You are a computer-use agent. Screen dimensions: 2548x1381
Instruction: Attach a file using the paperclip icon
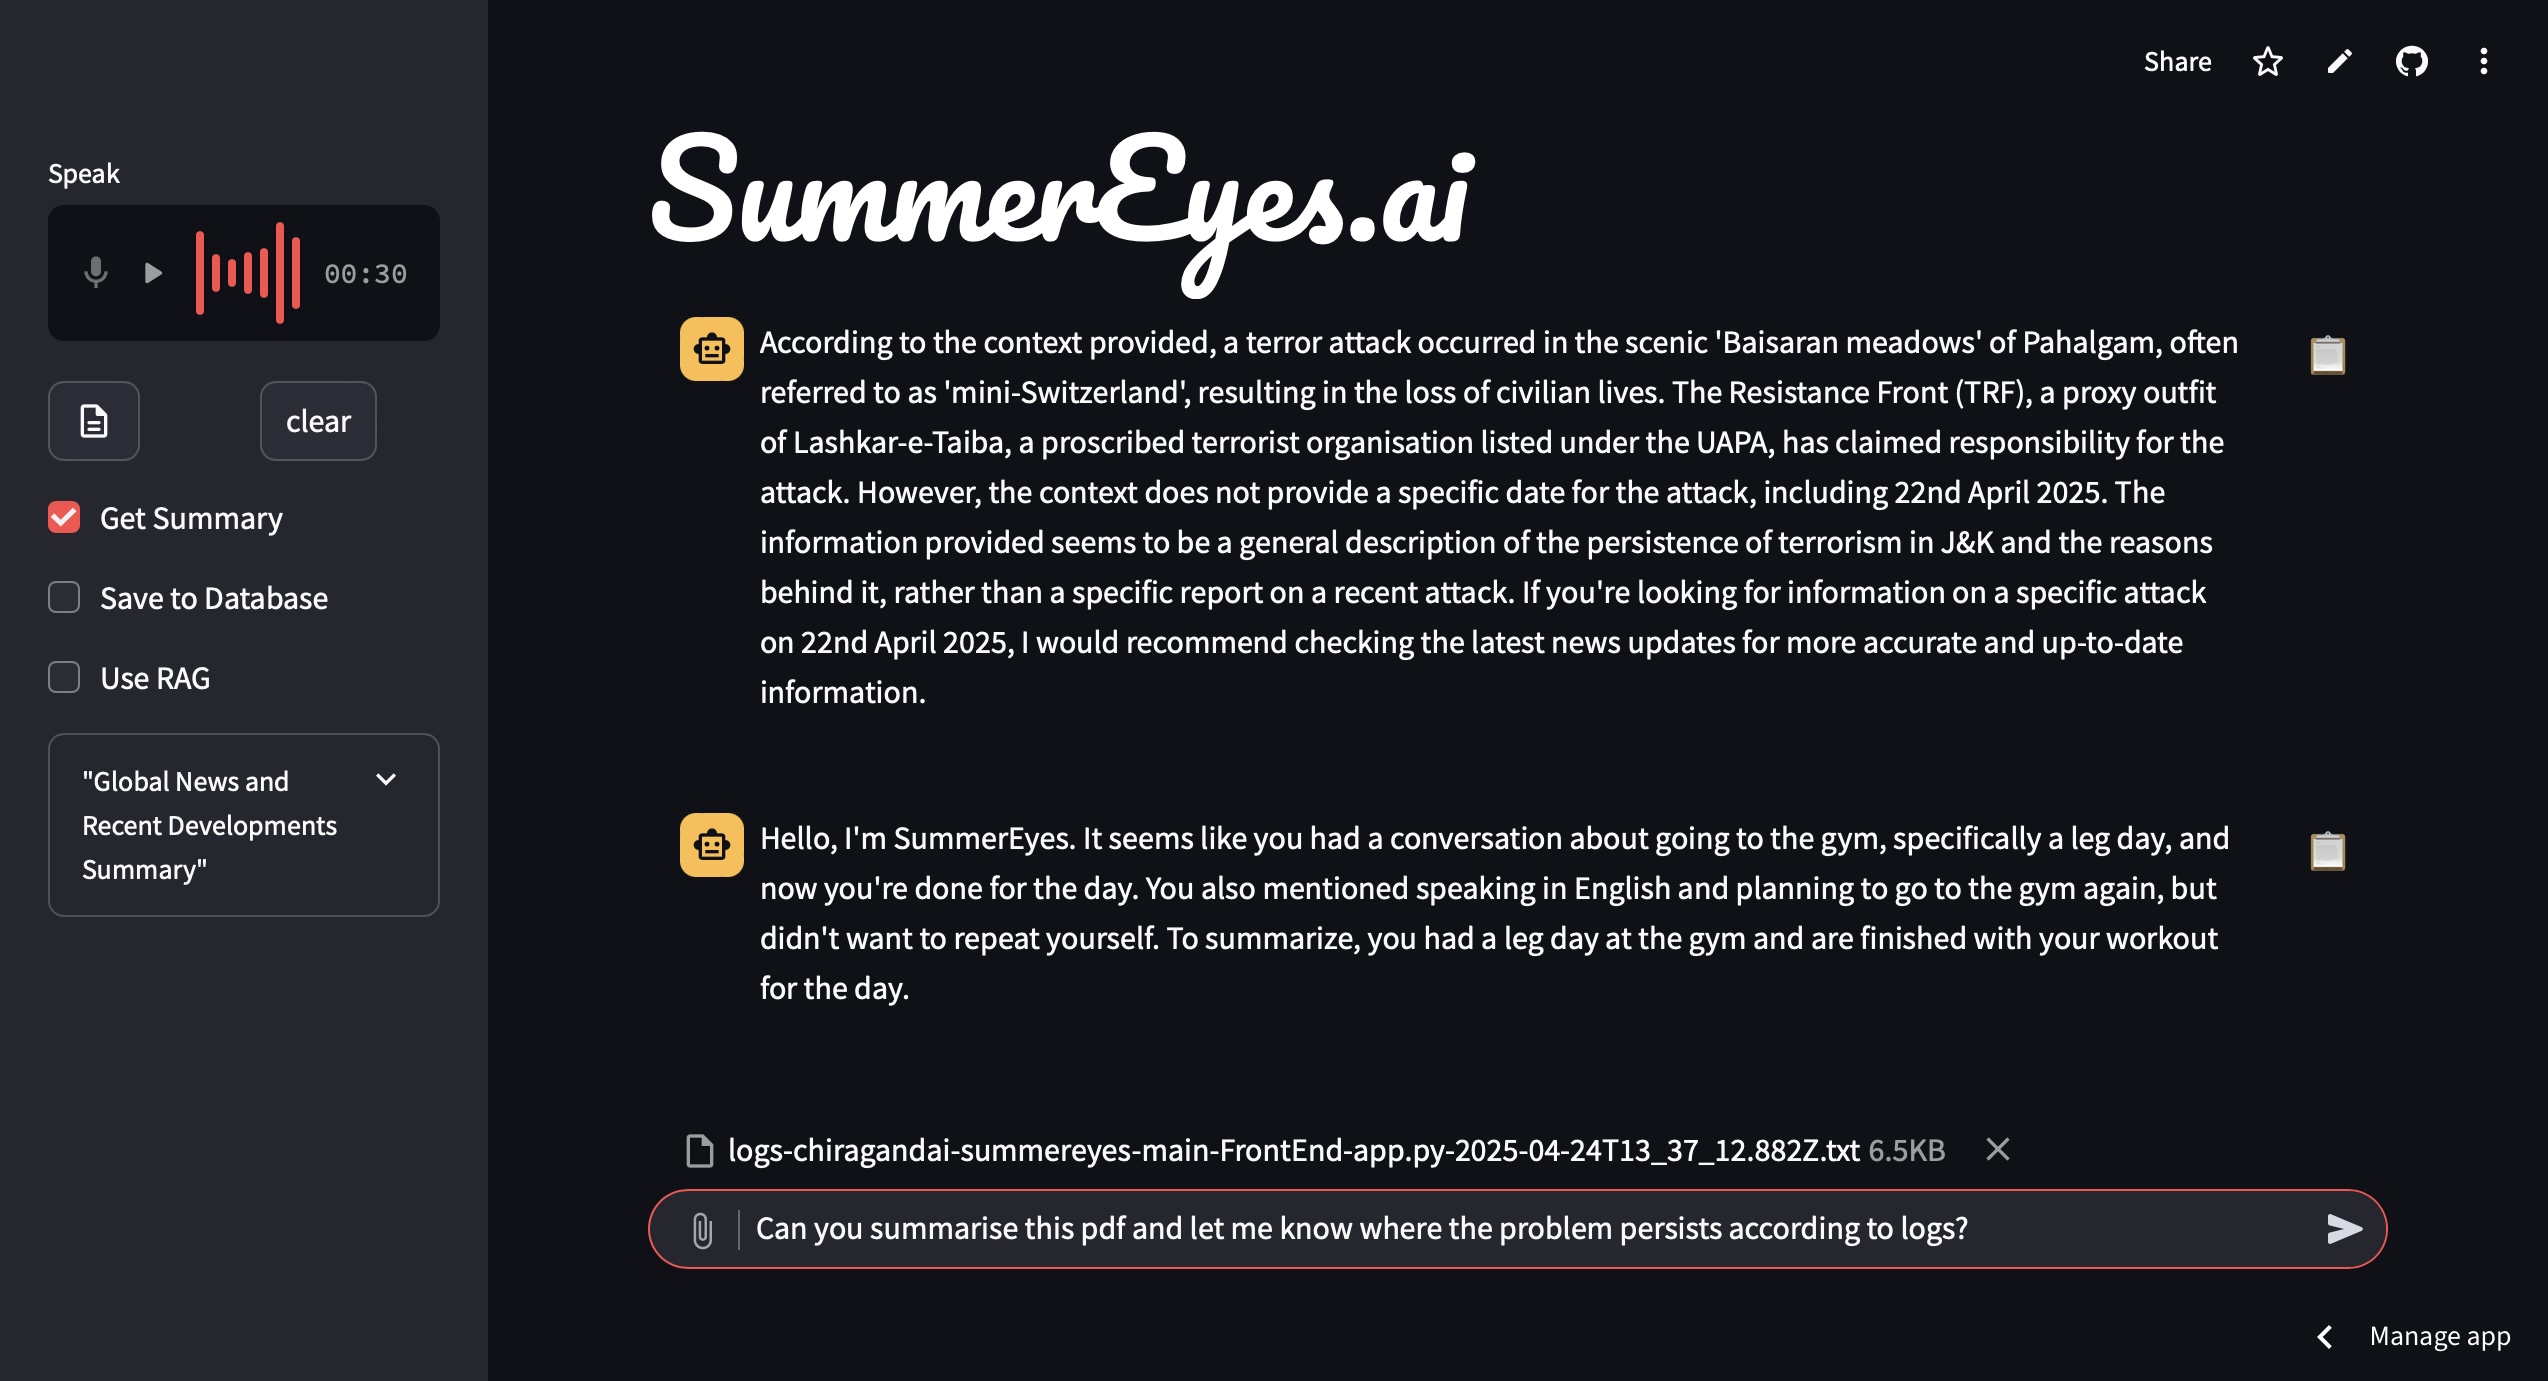click(x=703, y=1228)
